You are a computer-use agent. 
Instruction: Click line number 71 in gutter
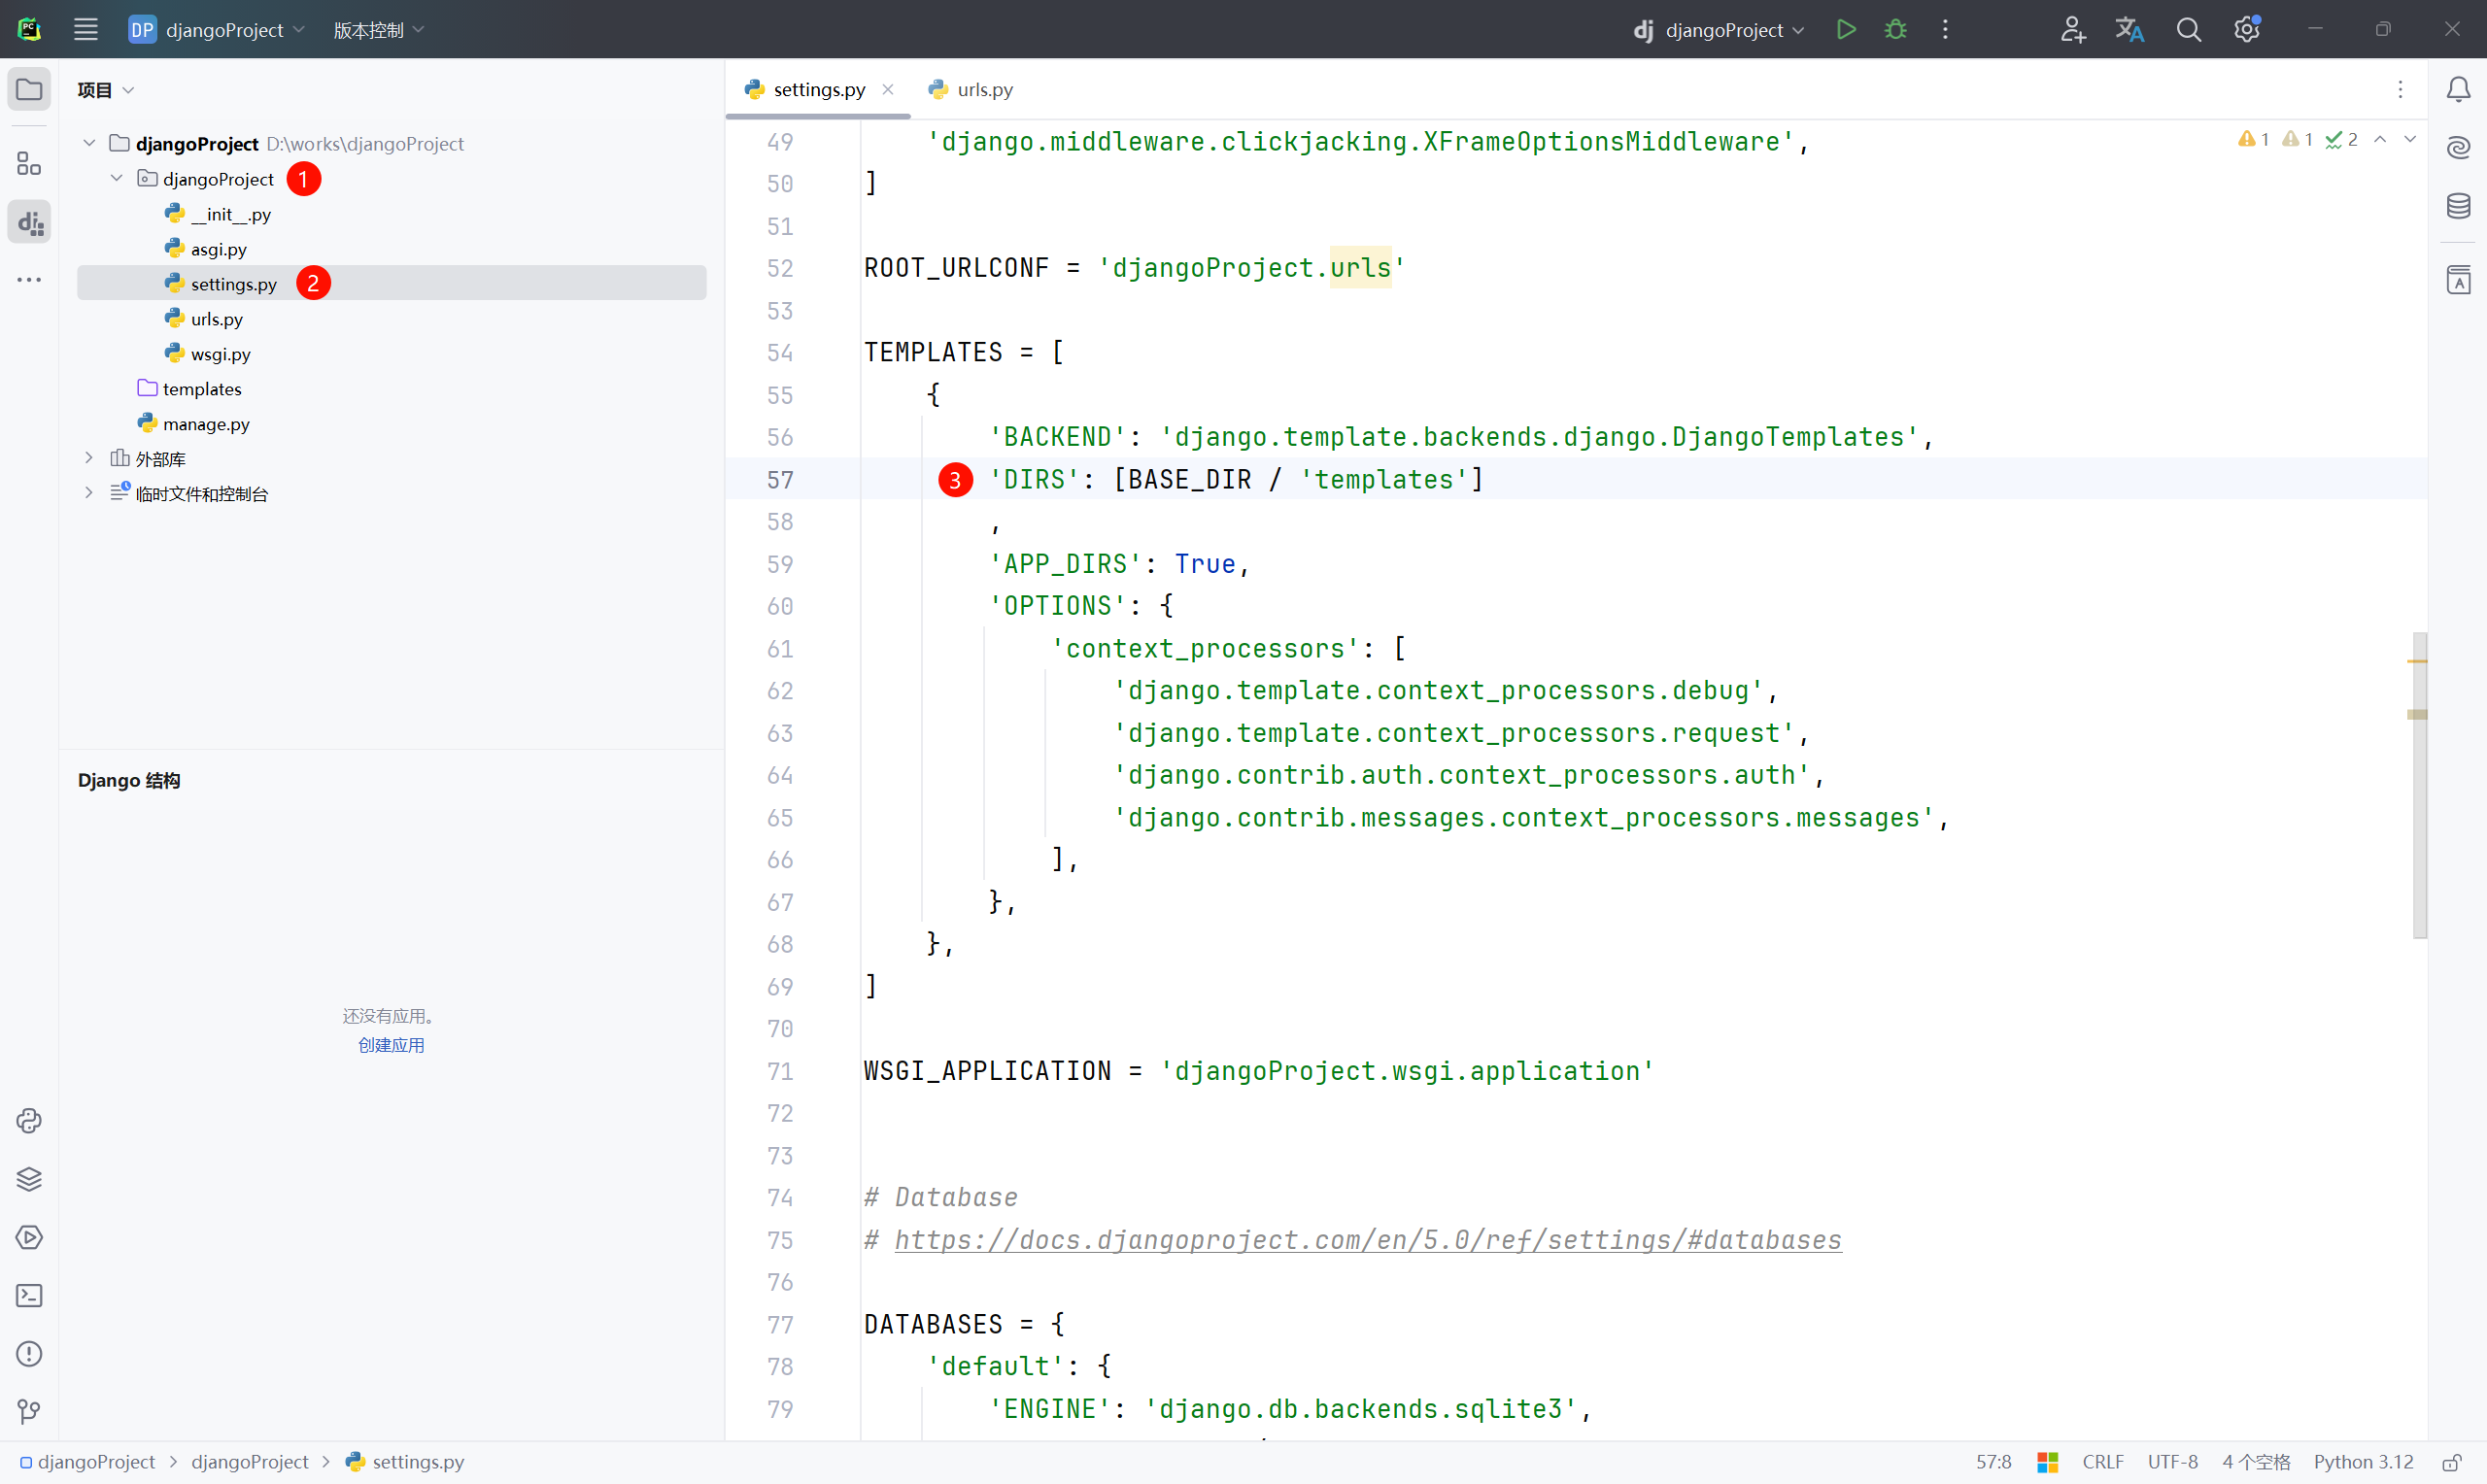coord(780,1071)
